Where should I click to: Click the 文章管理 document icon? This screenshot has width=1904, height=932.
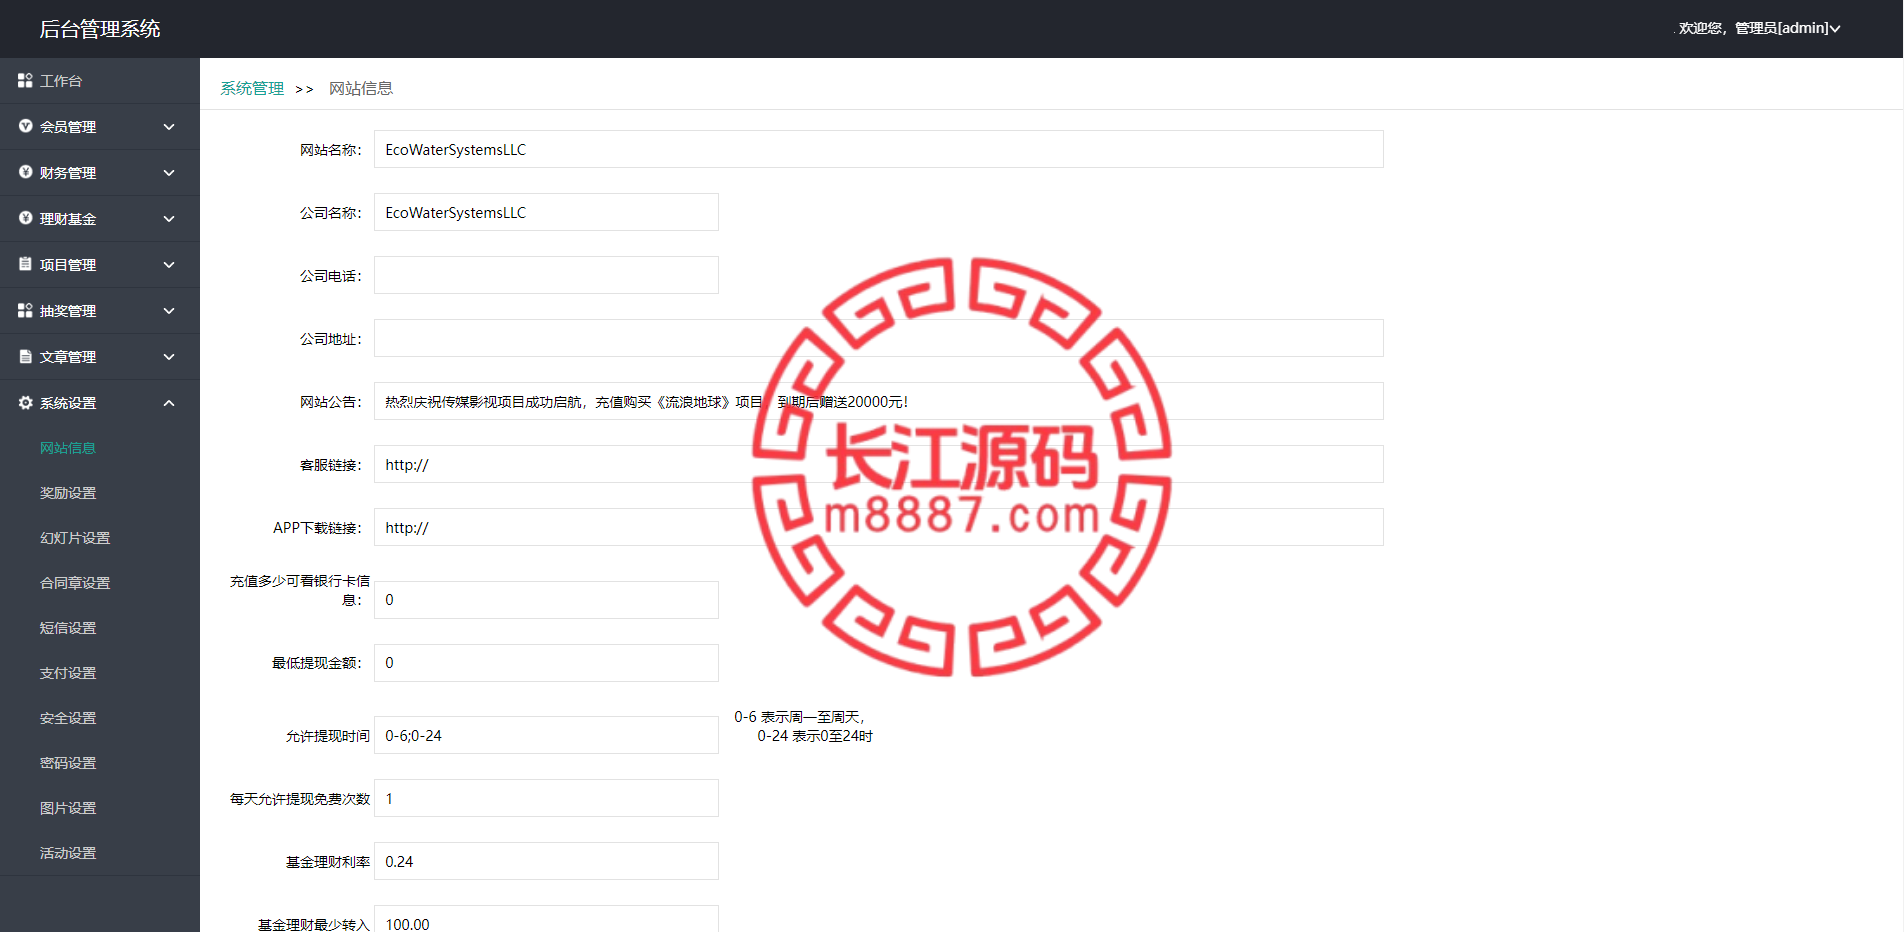click(x=25, y=356)
